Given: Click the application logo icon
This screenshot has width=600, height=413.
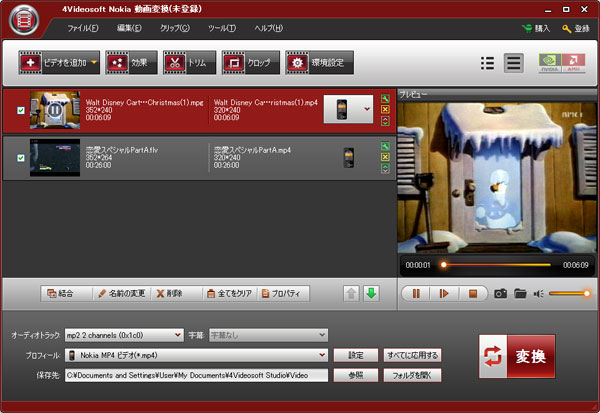Looking at the screenshot, I should [24, 20].
